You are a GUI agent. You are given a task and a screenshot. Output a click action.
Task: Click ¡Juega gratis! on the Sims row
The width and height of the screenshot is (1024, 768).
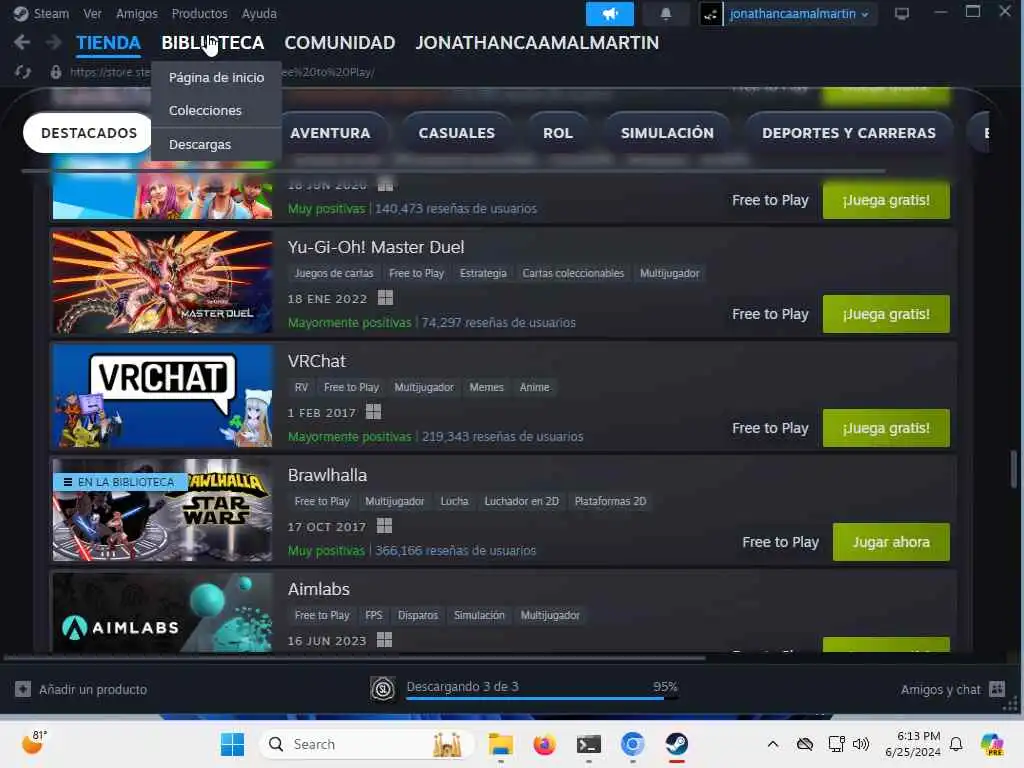coord(886,200)
